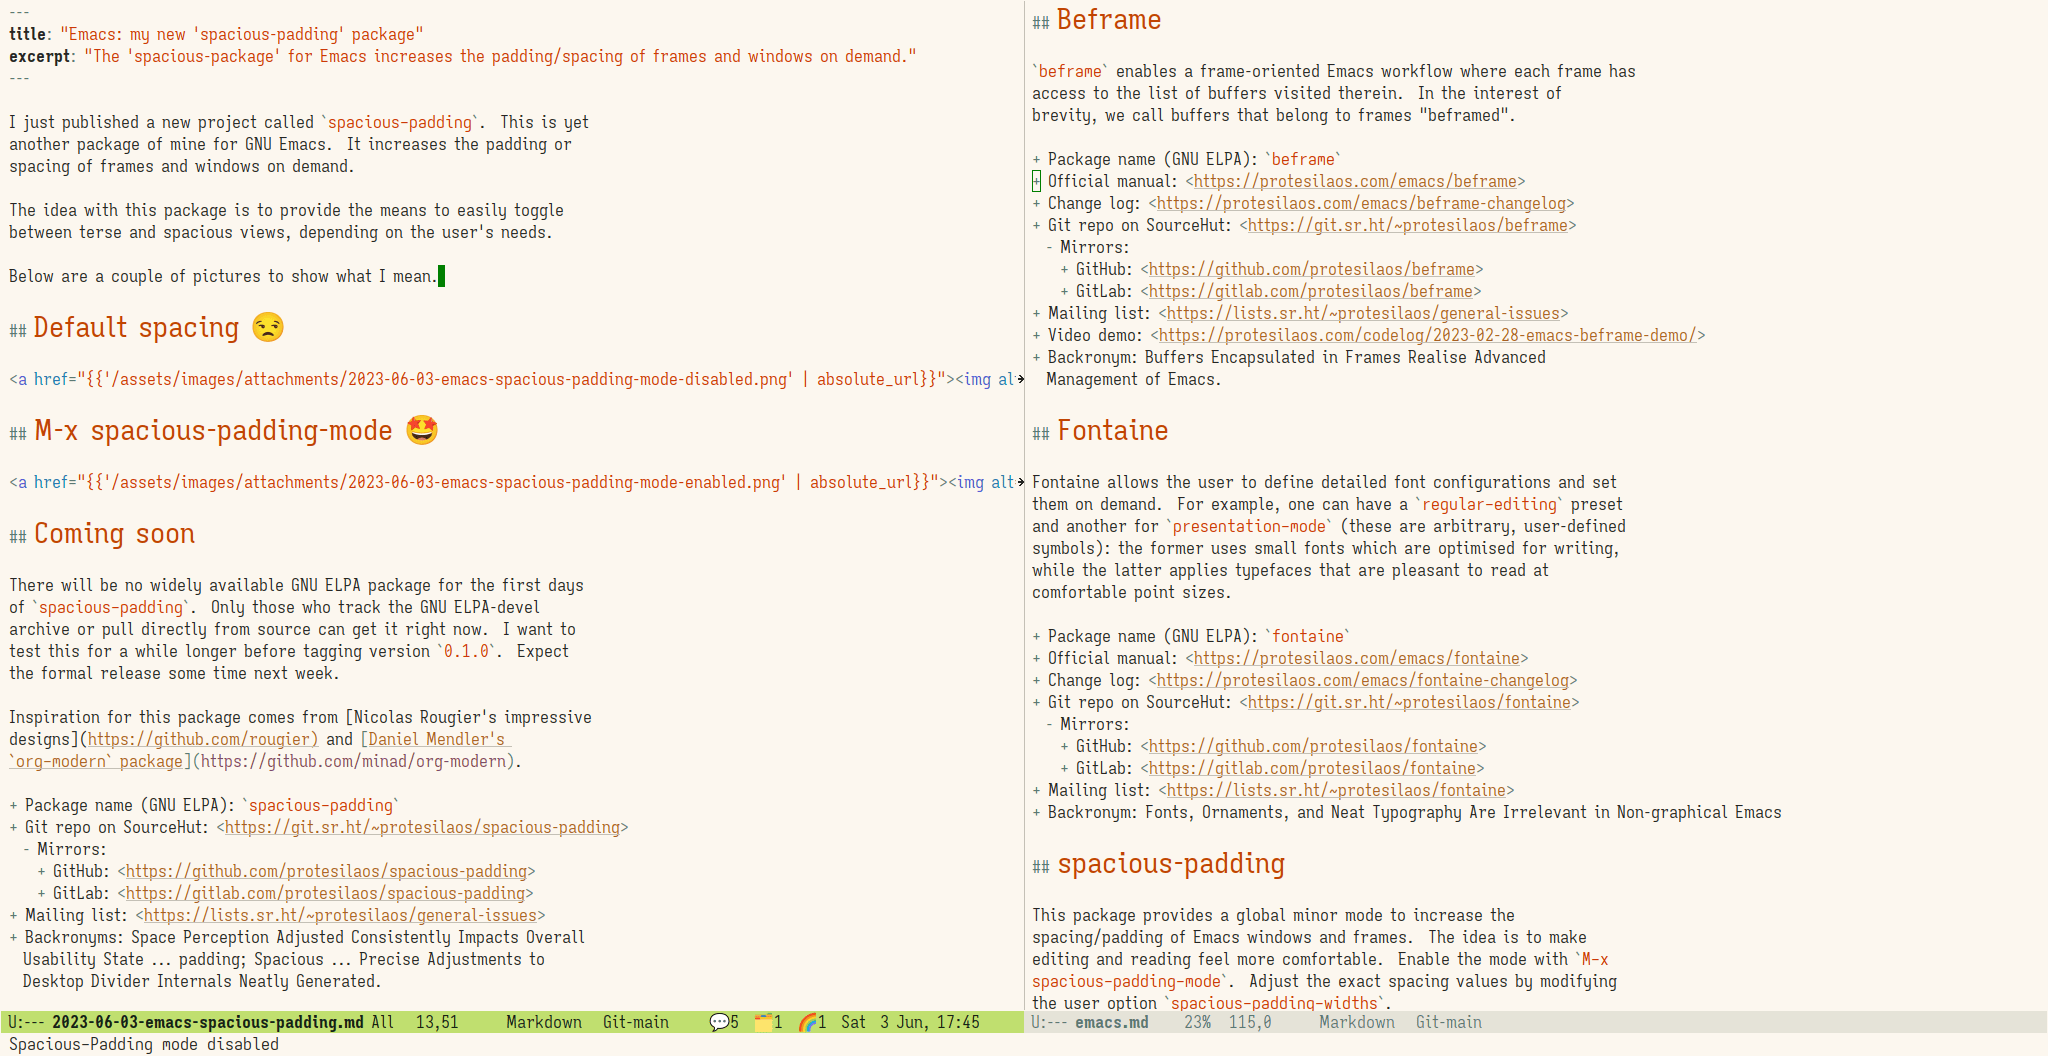Click the truncation arrow on the mode-enabled.png line
Image resolution: width=2048 pixels, height=1056 pixels.
(x=1020, y=483)
